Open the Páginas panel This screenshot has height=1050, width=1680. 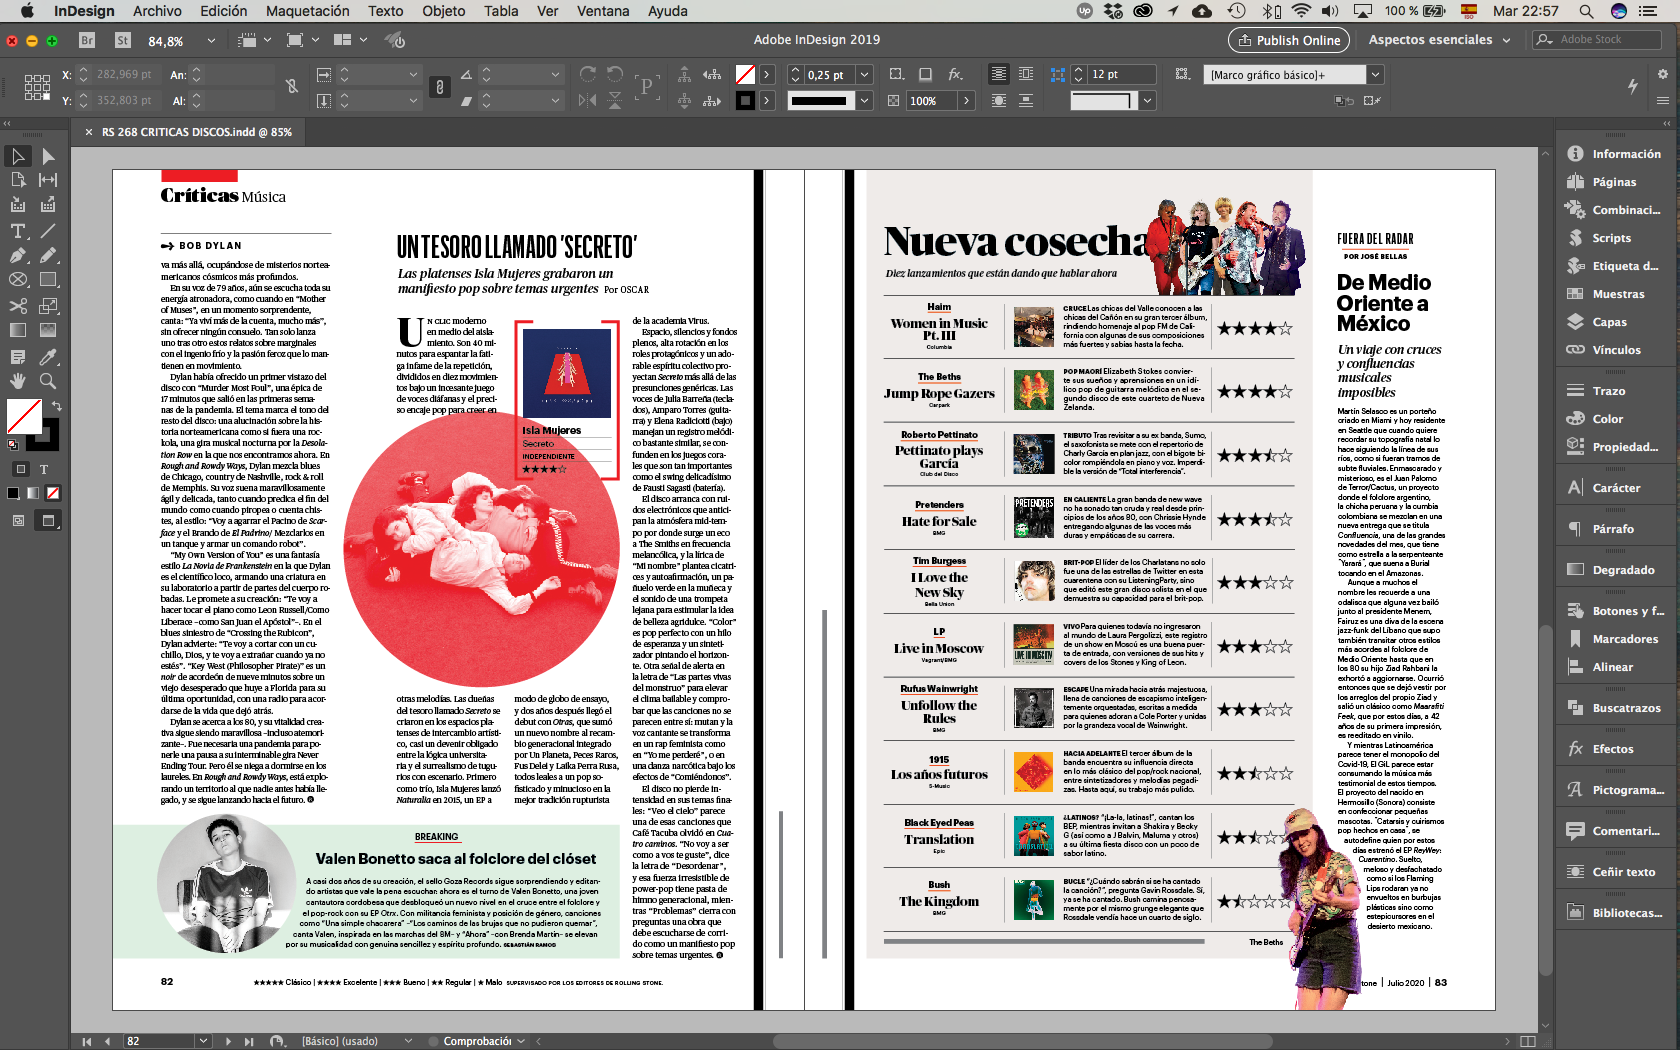pos(1613,182)
